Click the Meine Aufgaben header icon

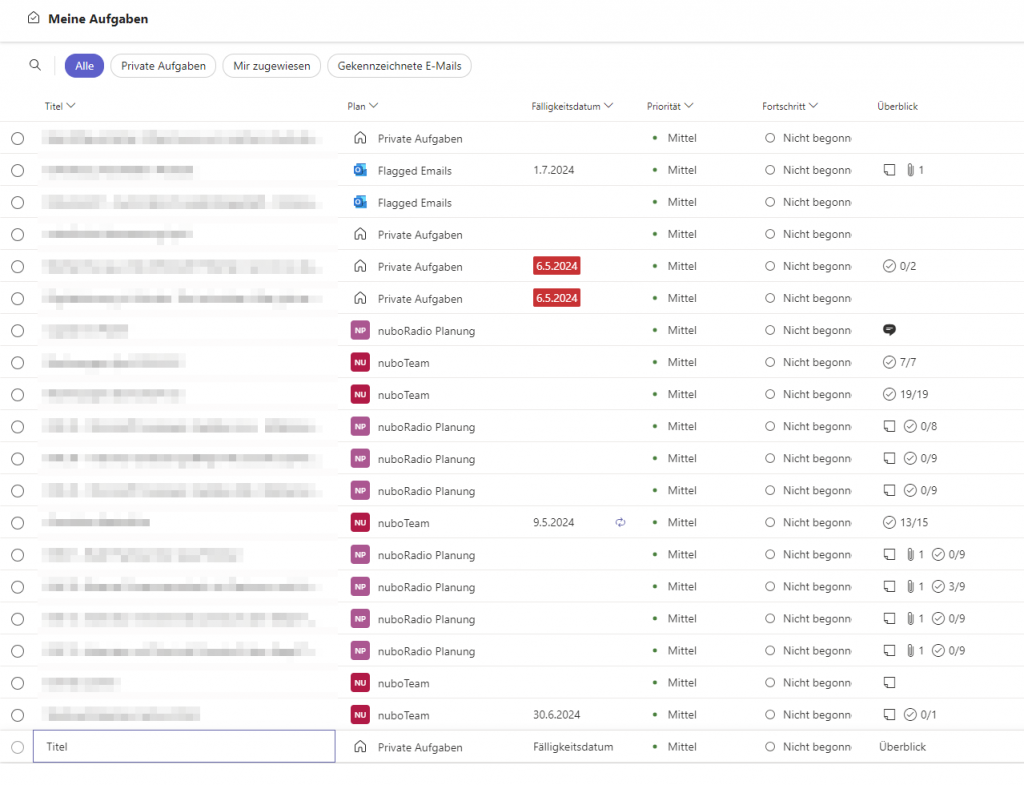click(33, 18)
